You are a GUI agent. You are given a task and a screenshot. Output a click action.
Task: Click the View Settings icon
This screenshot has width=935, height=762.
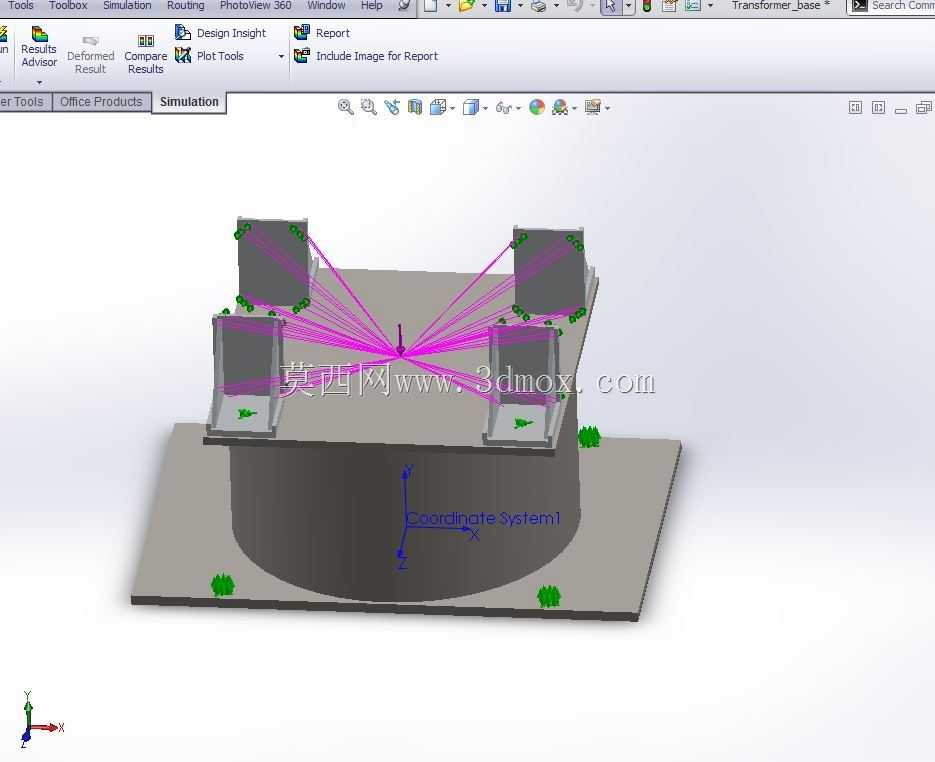[x=593, y=107]
